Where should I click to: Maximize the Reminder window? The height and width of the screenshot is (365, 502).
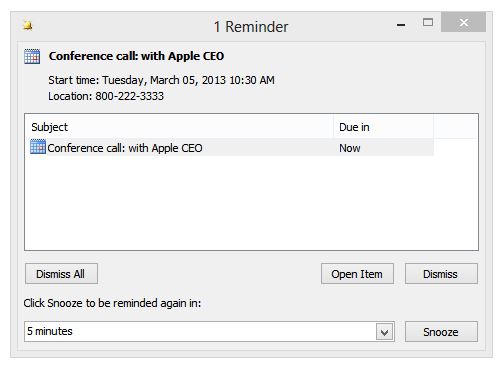point(428,22)
